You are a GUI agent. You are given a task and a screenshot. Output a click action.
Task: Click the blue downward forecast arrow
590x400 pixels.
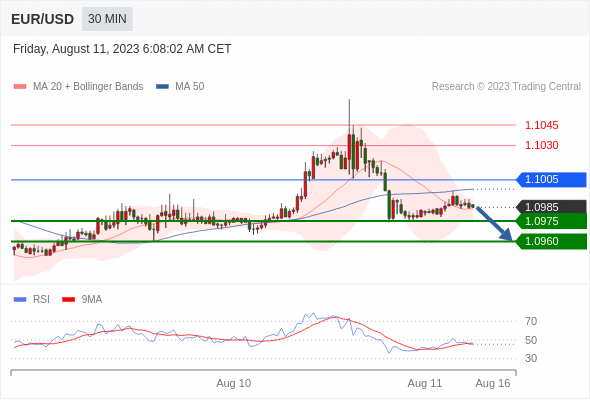[x=494, y=224]
